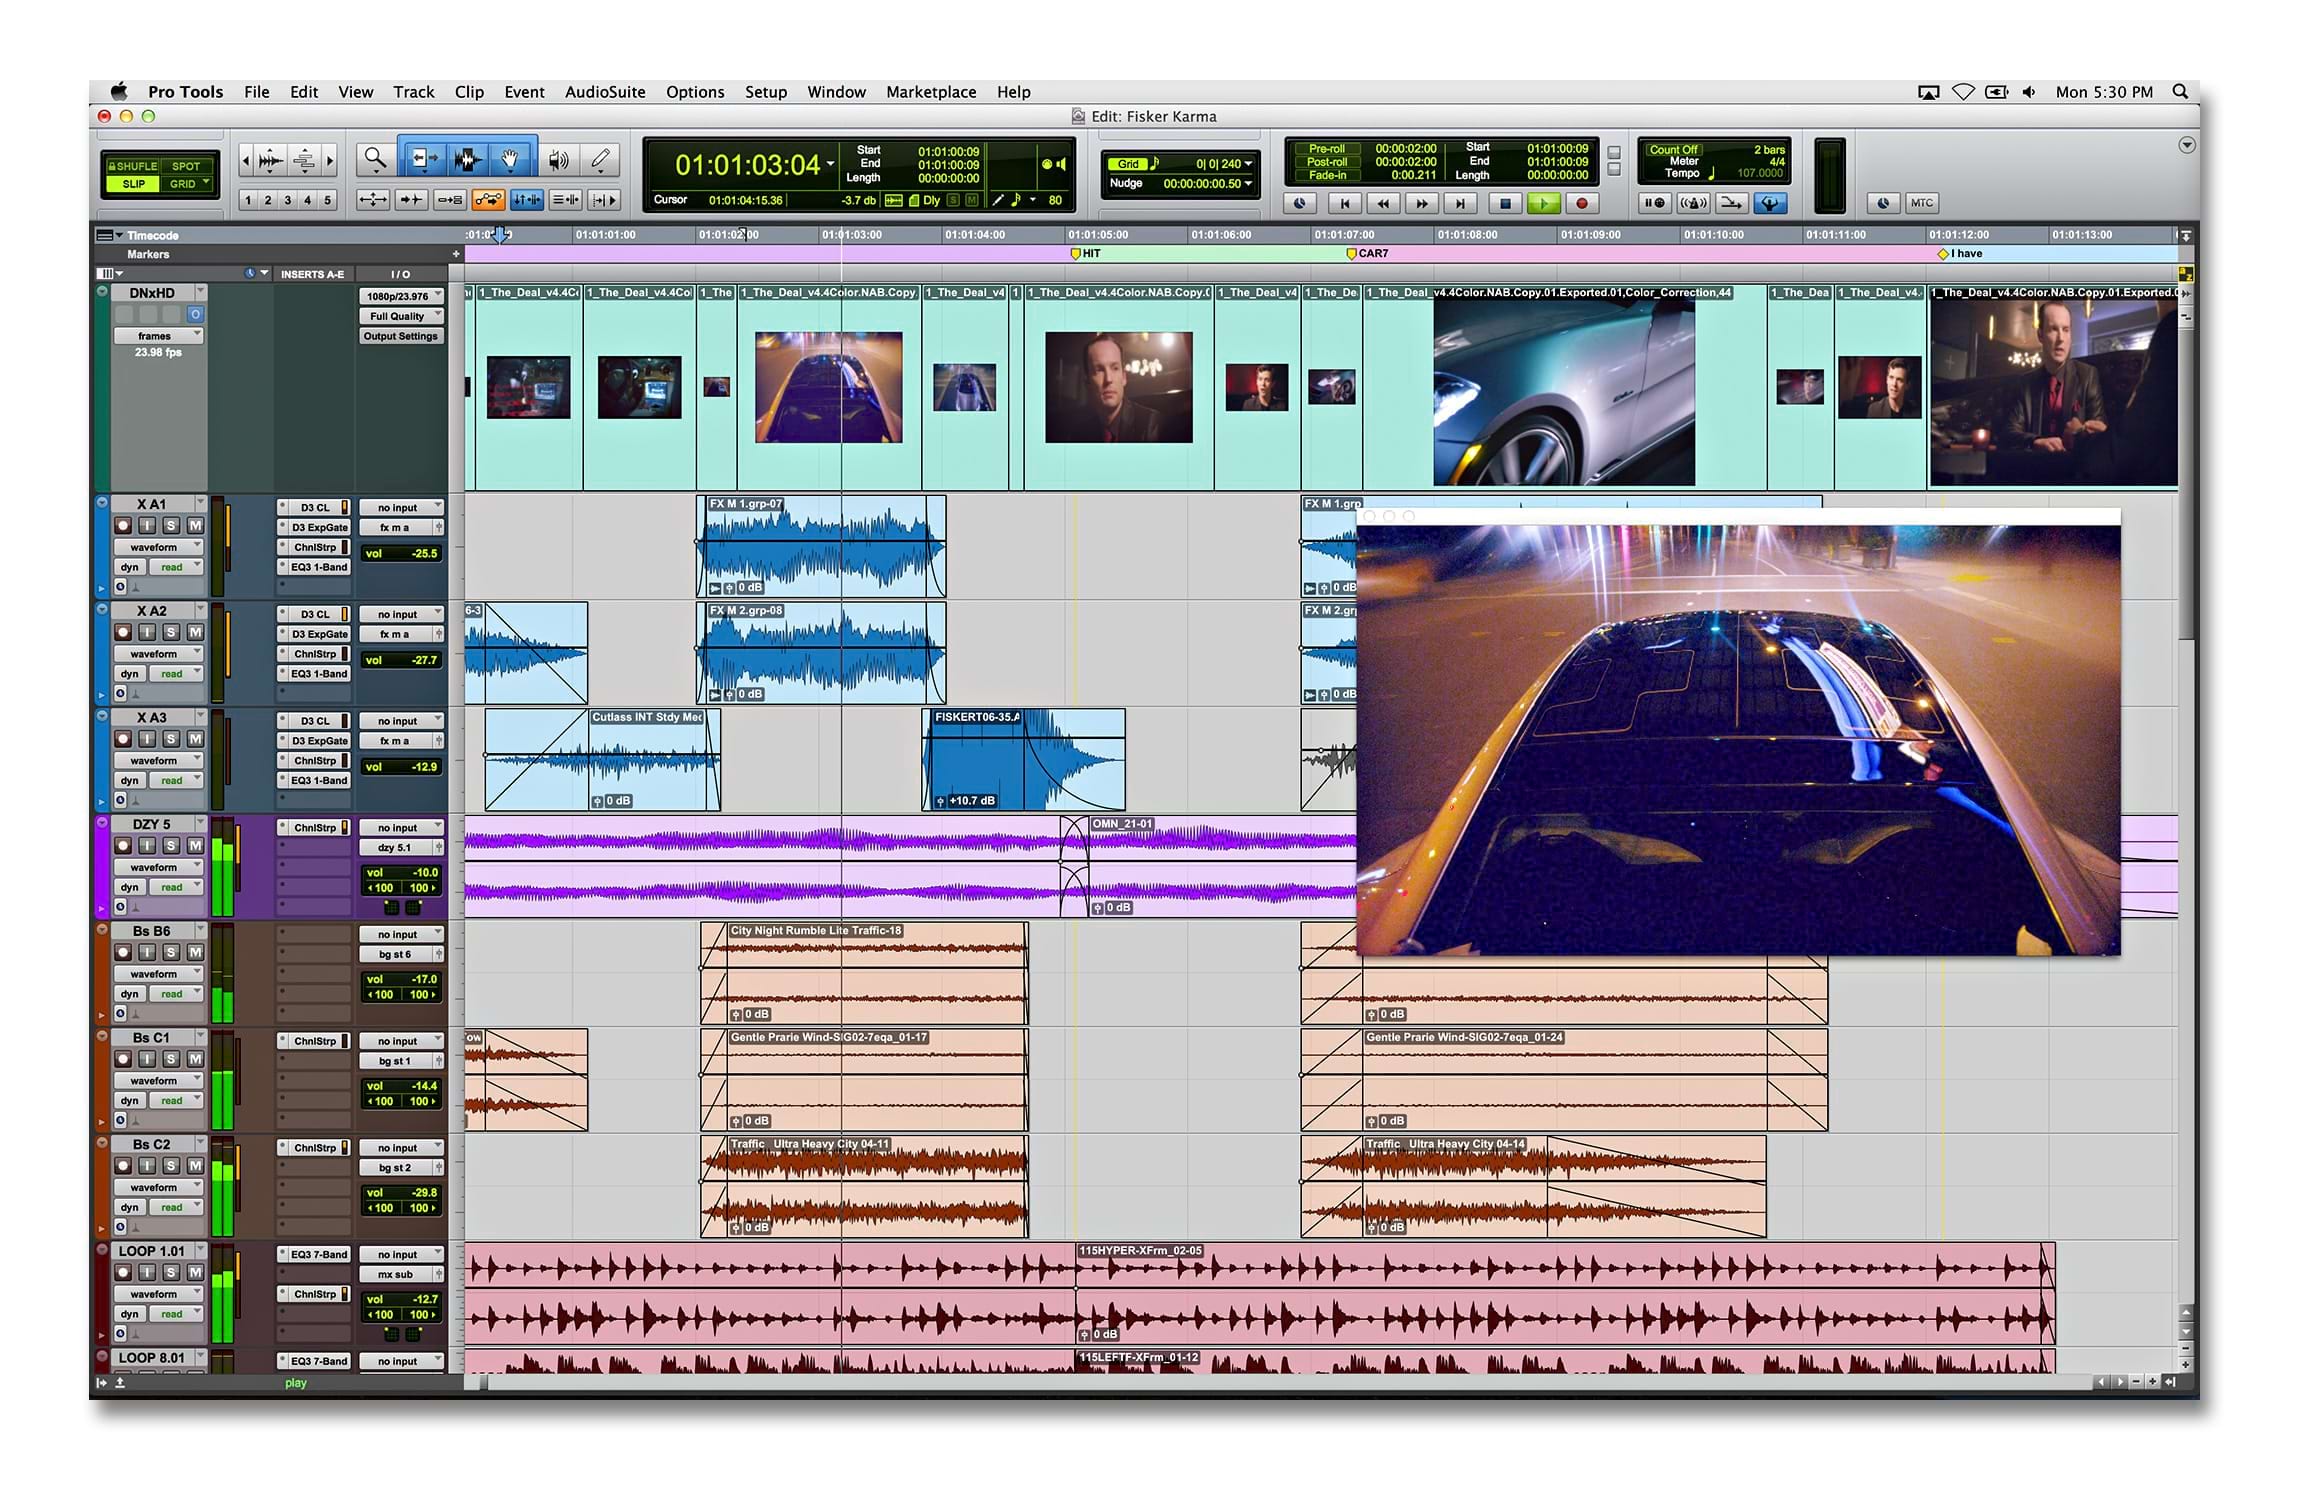Click the Return to Zero button

click(x=1344, y=203)
